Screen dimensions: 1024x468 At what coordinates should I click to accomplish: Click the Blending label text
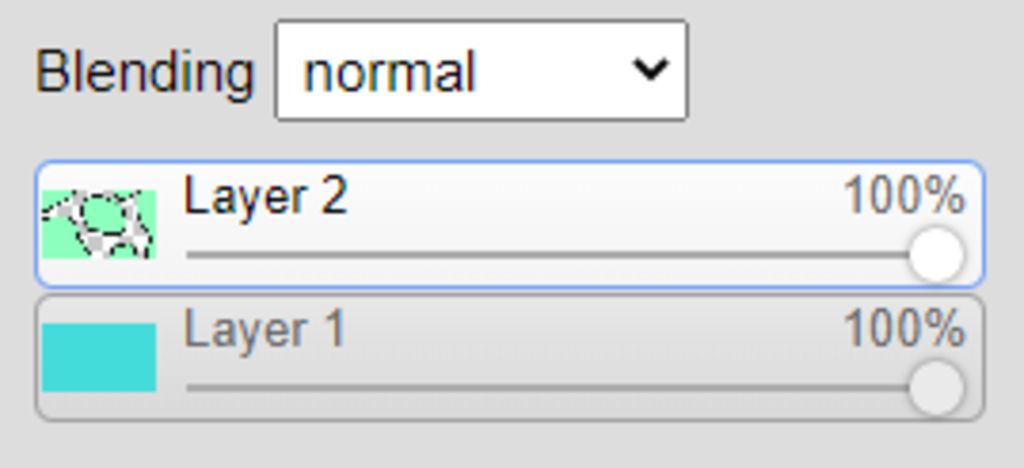pos(144,72)
